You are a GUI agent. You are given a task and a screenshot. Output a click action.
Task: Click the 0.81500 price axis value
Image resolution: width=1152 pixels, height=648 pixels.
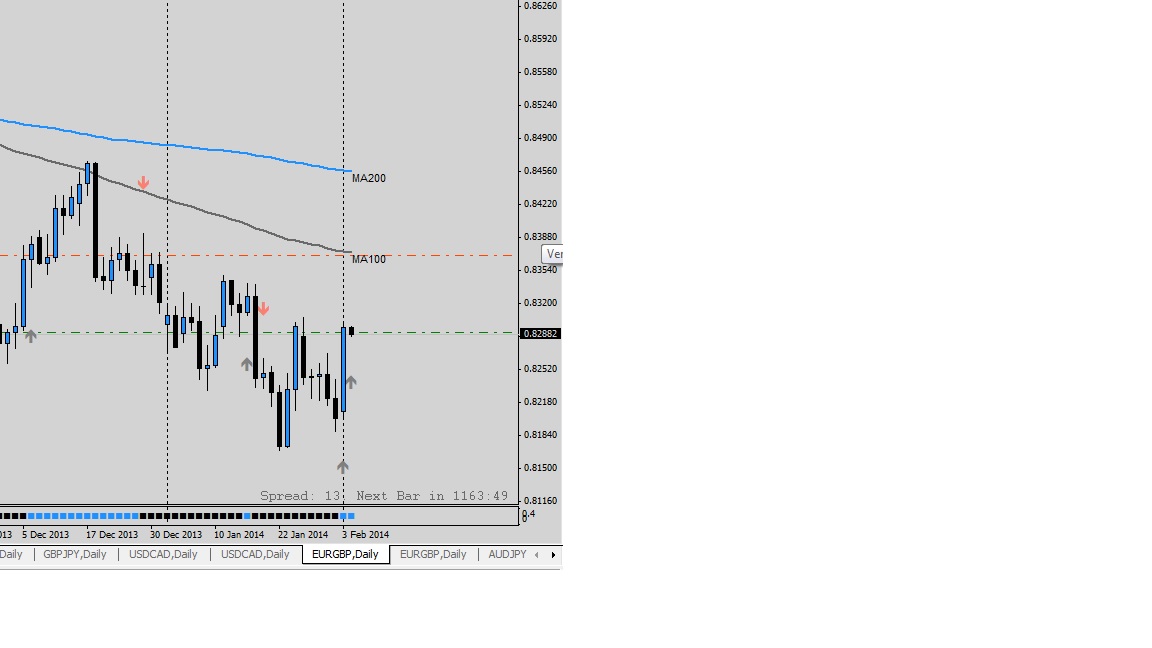pyautogui.click(x=540, y=468)
